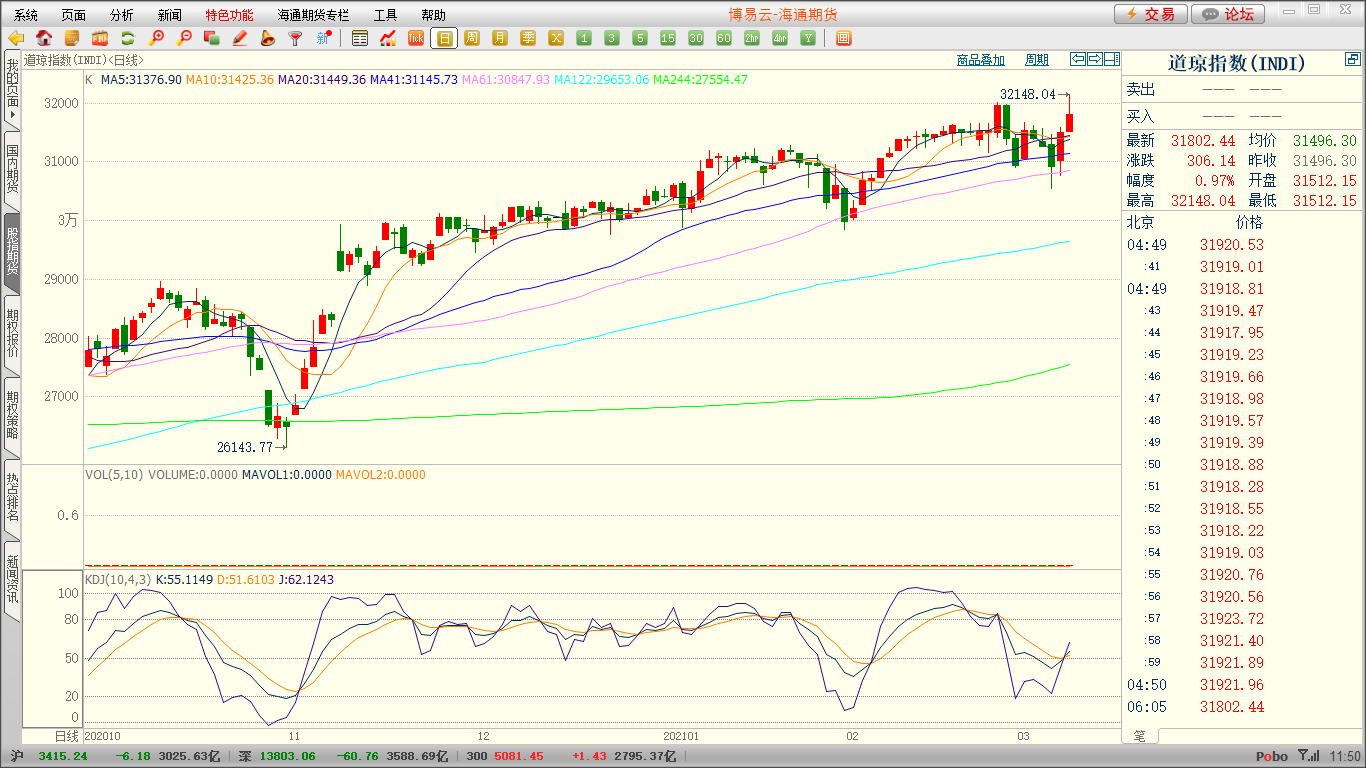Select the 15 minute period button
The width and height of the screenshot is (1366, 768).
(668, 38)
